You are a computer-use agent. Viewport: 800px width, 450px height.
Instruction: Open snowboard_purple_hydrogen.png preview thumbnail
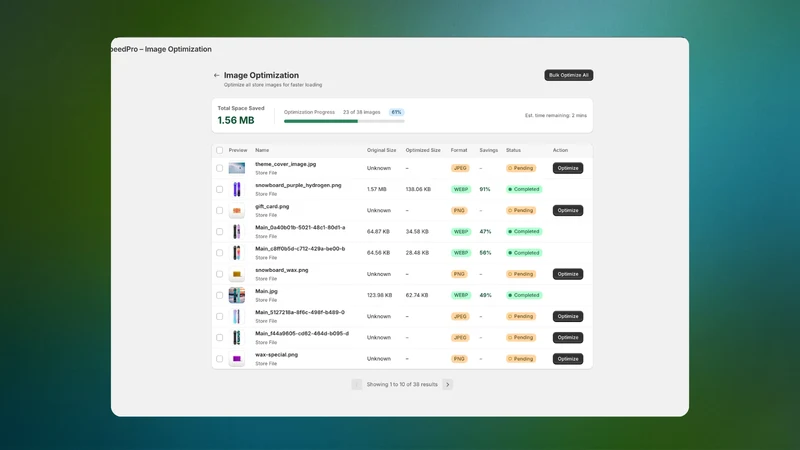pos(237,189)
